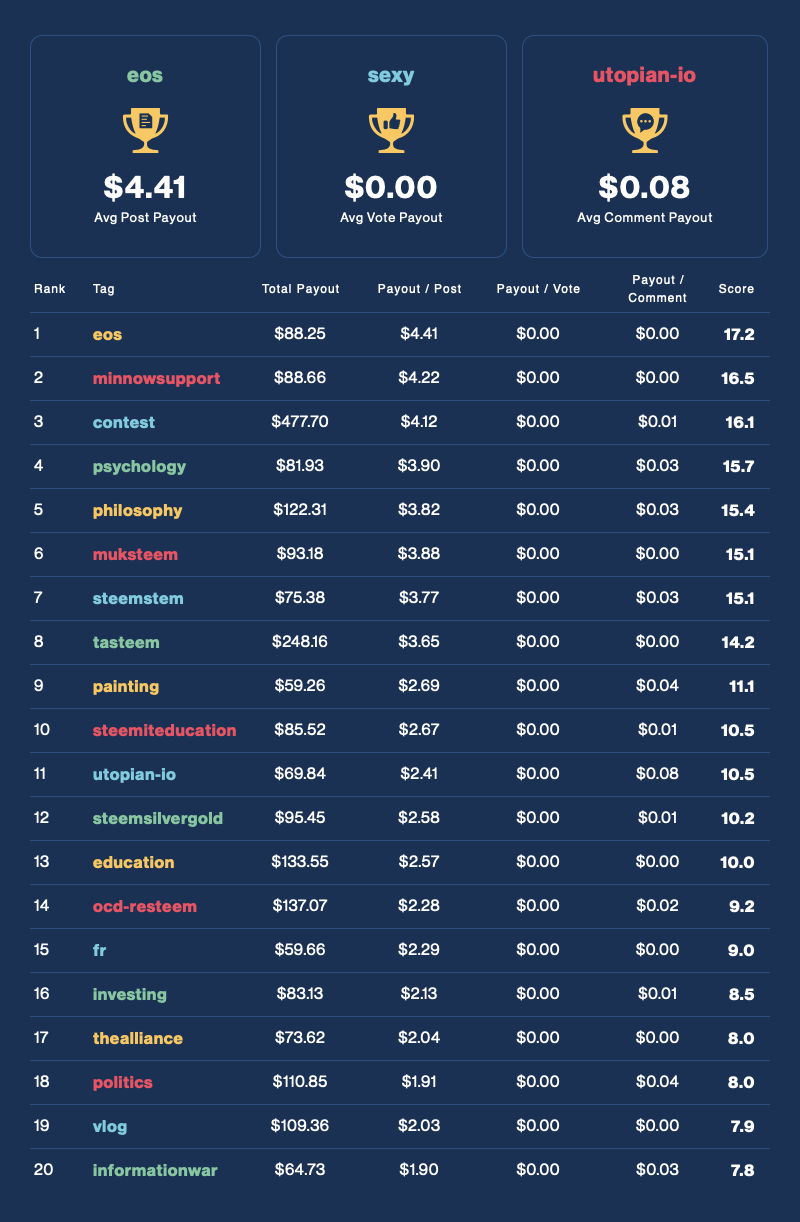Open the philosophy tag link
The width and height of the screenshot is (800, 1222).
pyautogui.click(x=138, y=510)
